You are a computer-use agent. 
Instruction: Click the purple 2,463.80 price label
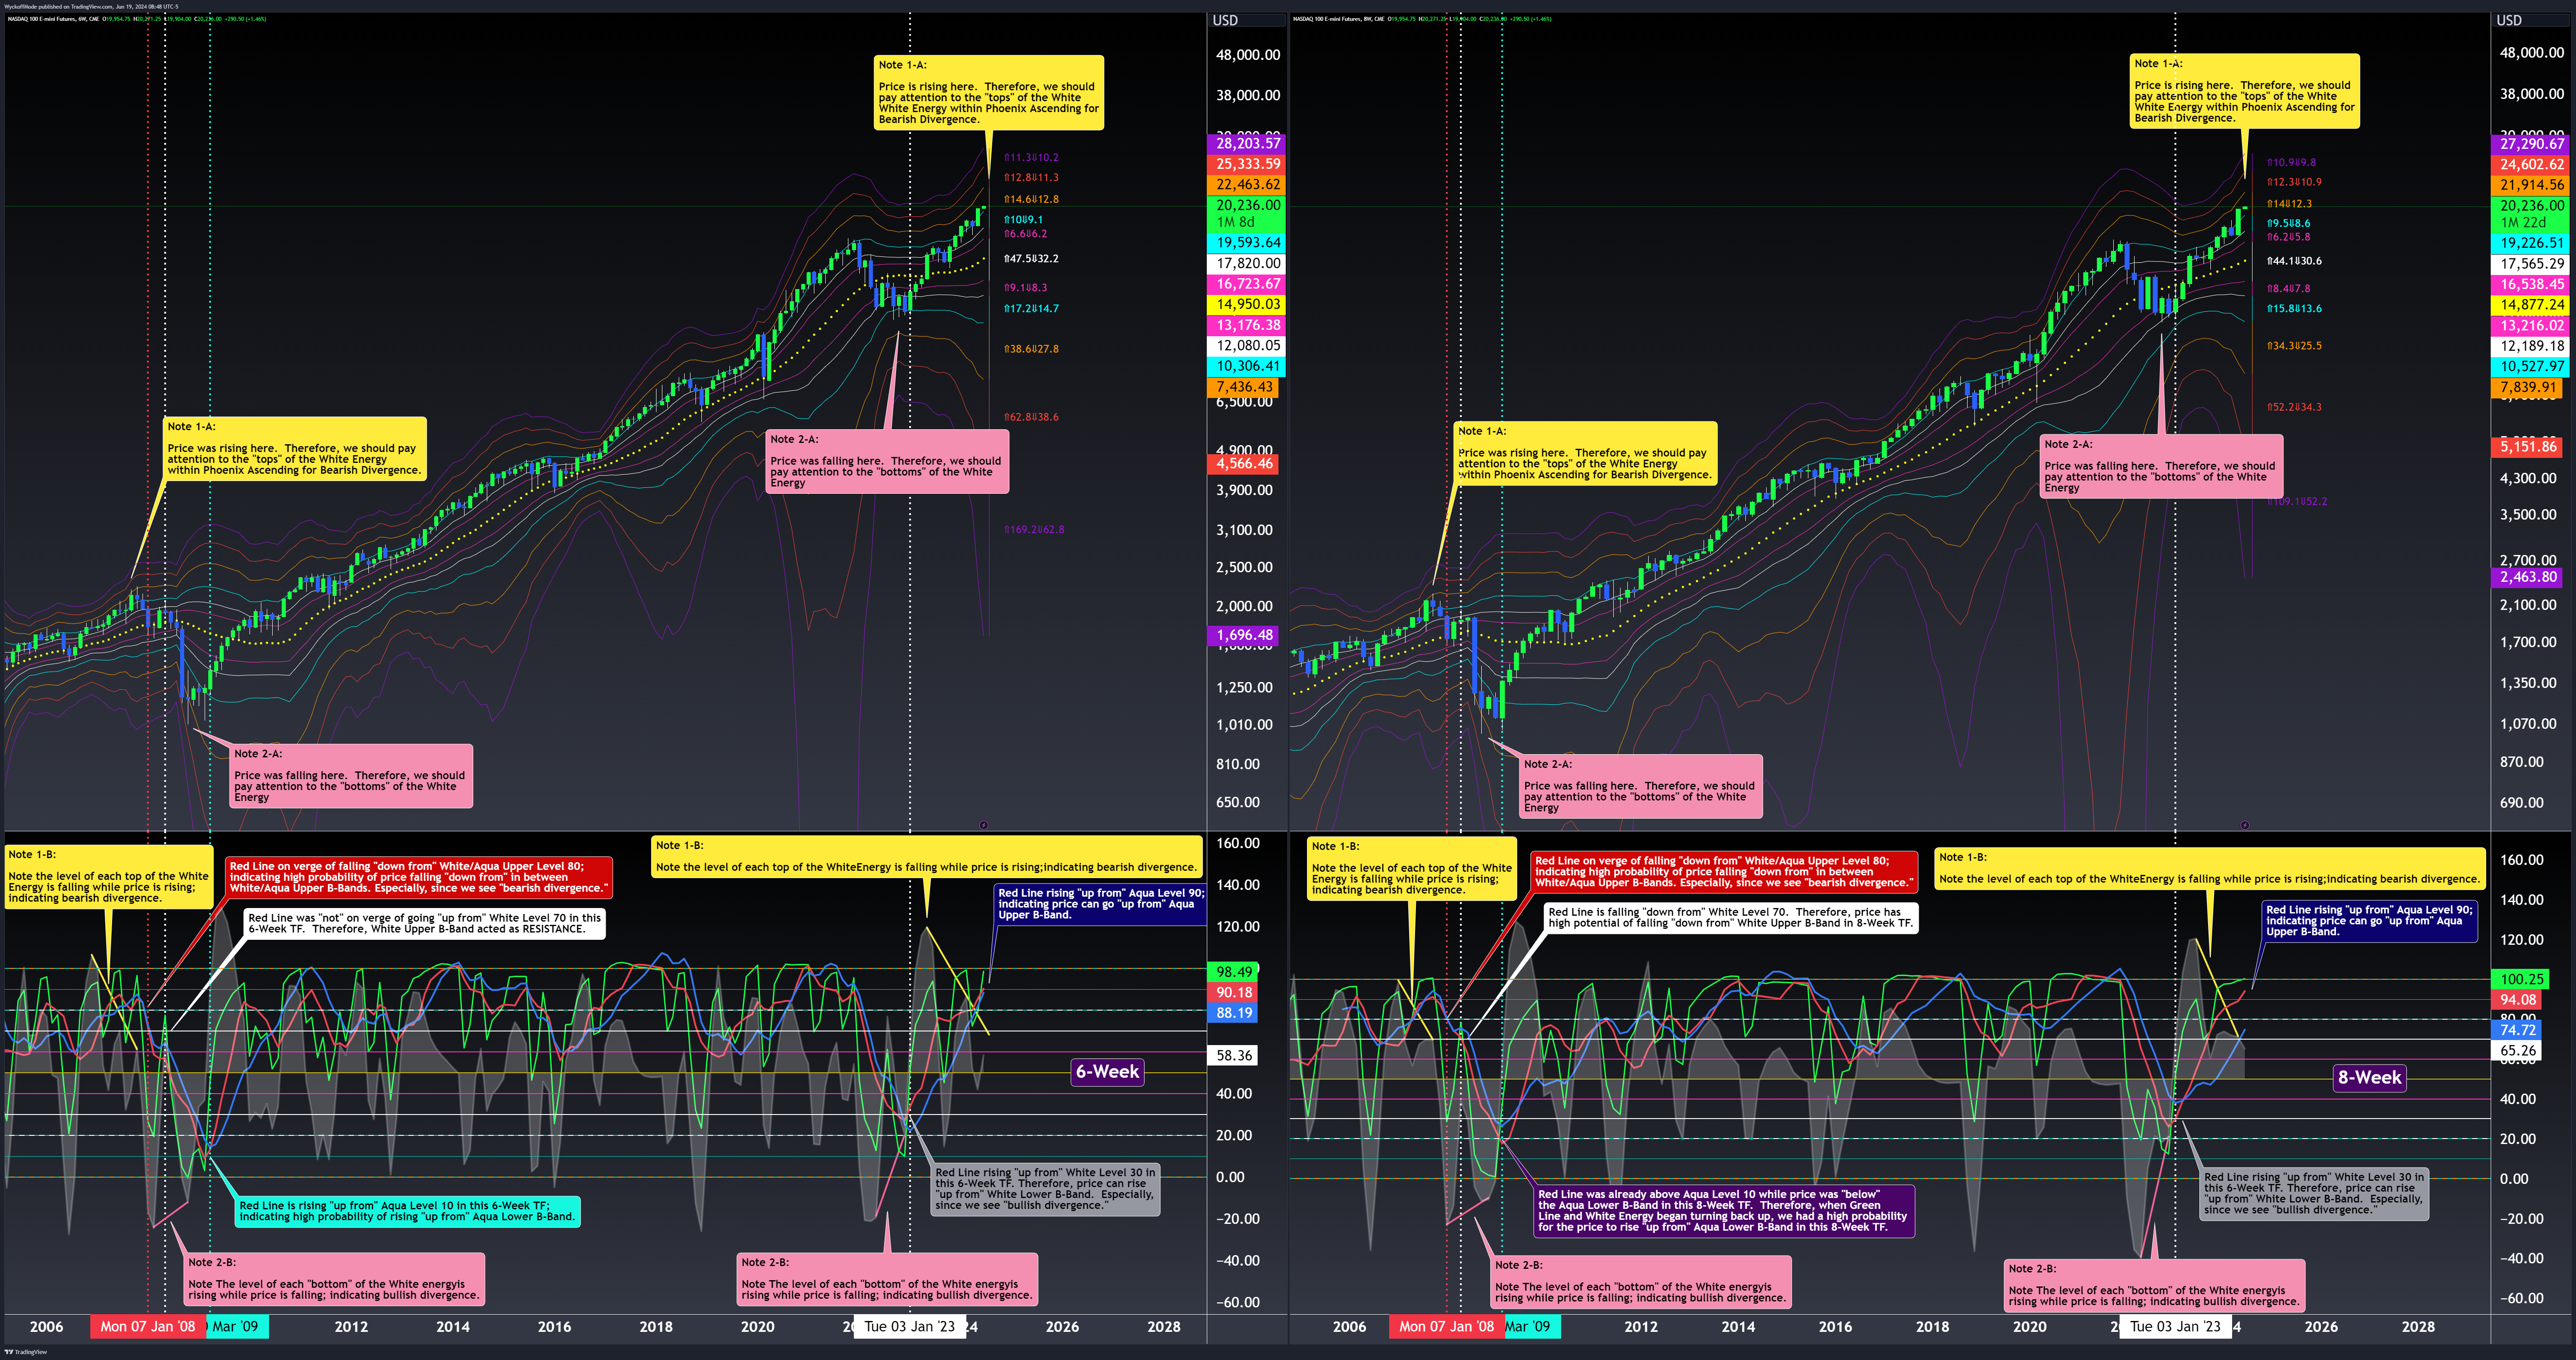coord(2528,577)
